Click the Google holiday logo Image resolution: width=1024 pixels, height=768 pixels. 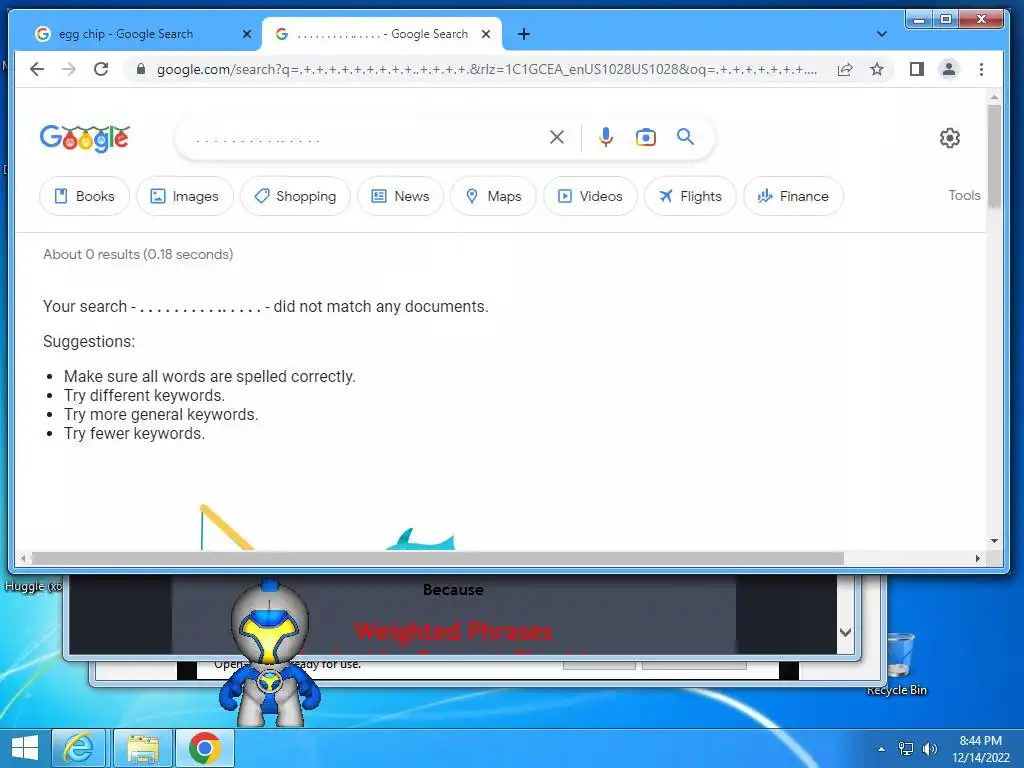(85, 138)
